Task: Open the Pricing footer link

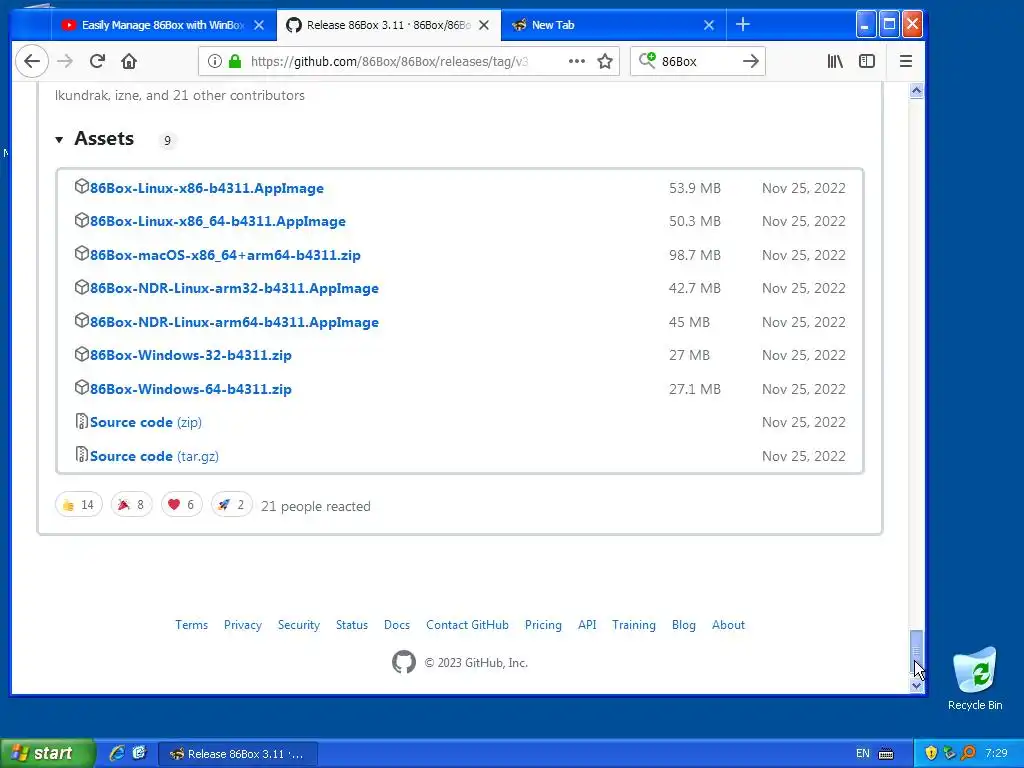Action: point(543,625)
